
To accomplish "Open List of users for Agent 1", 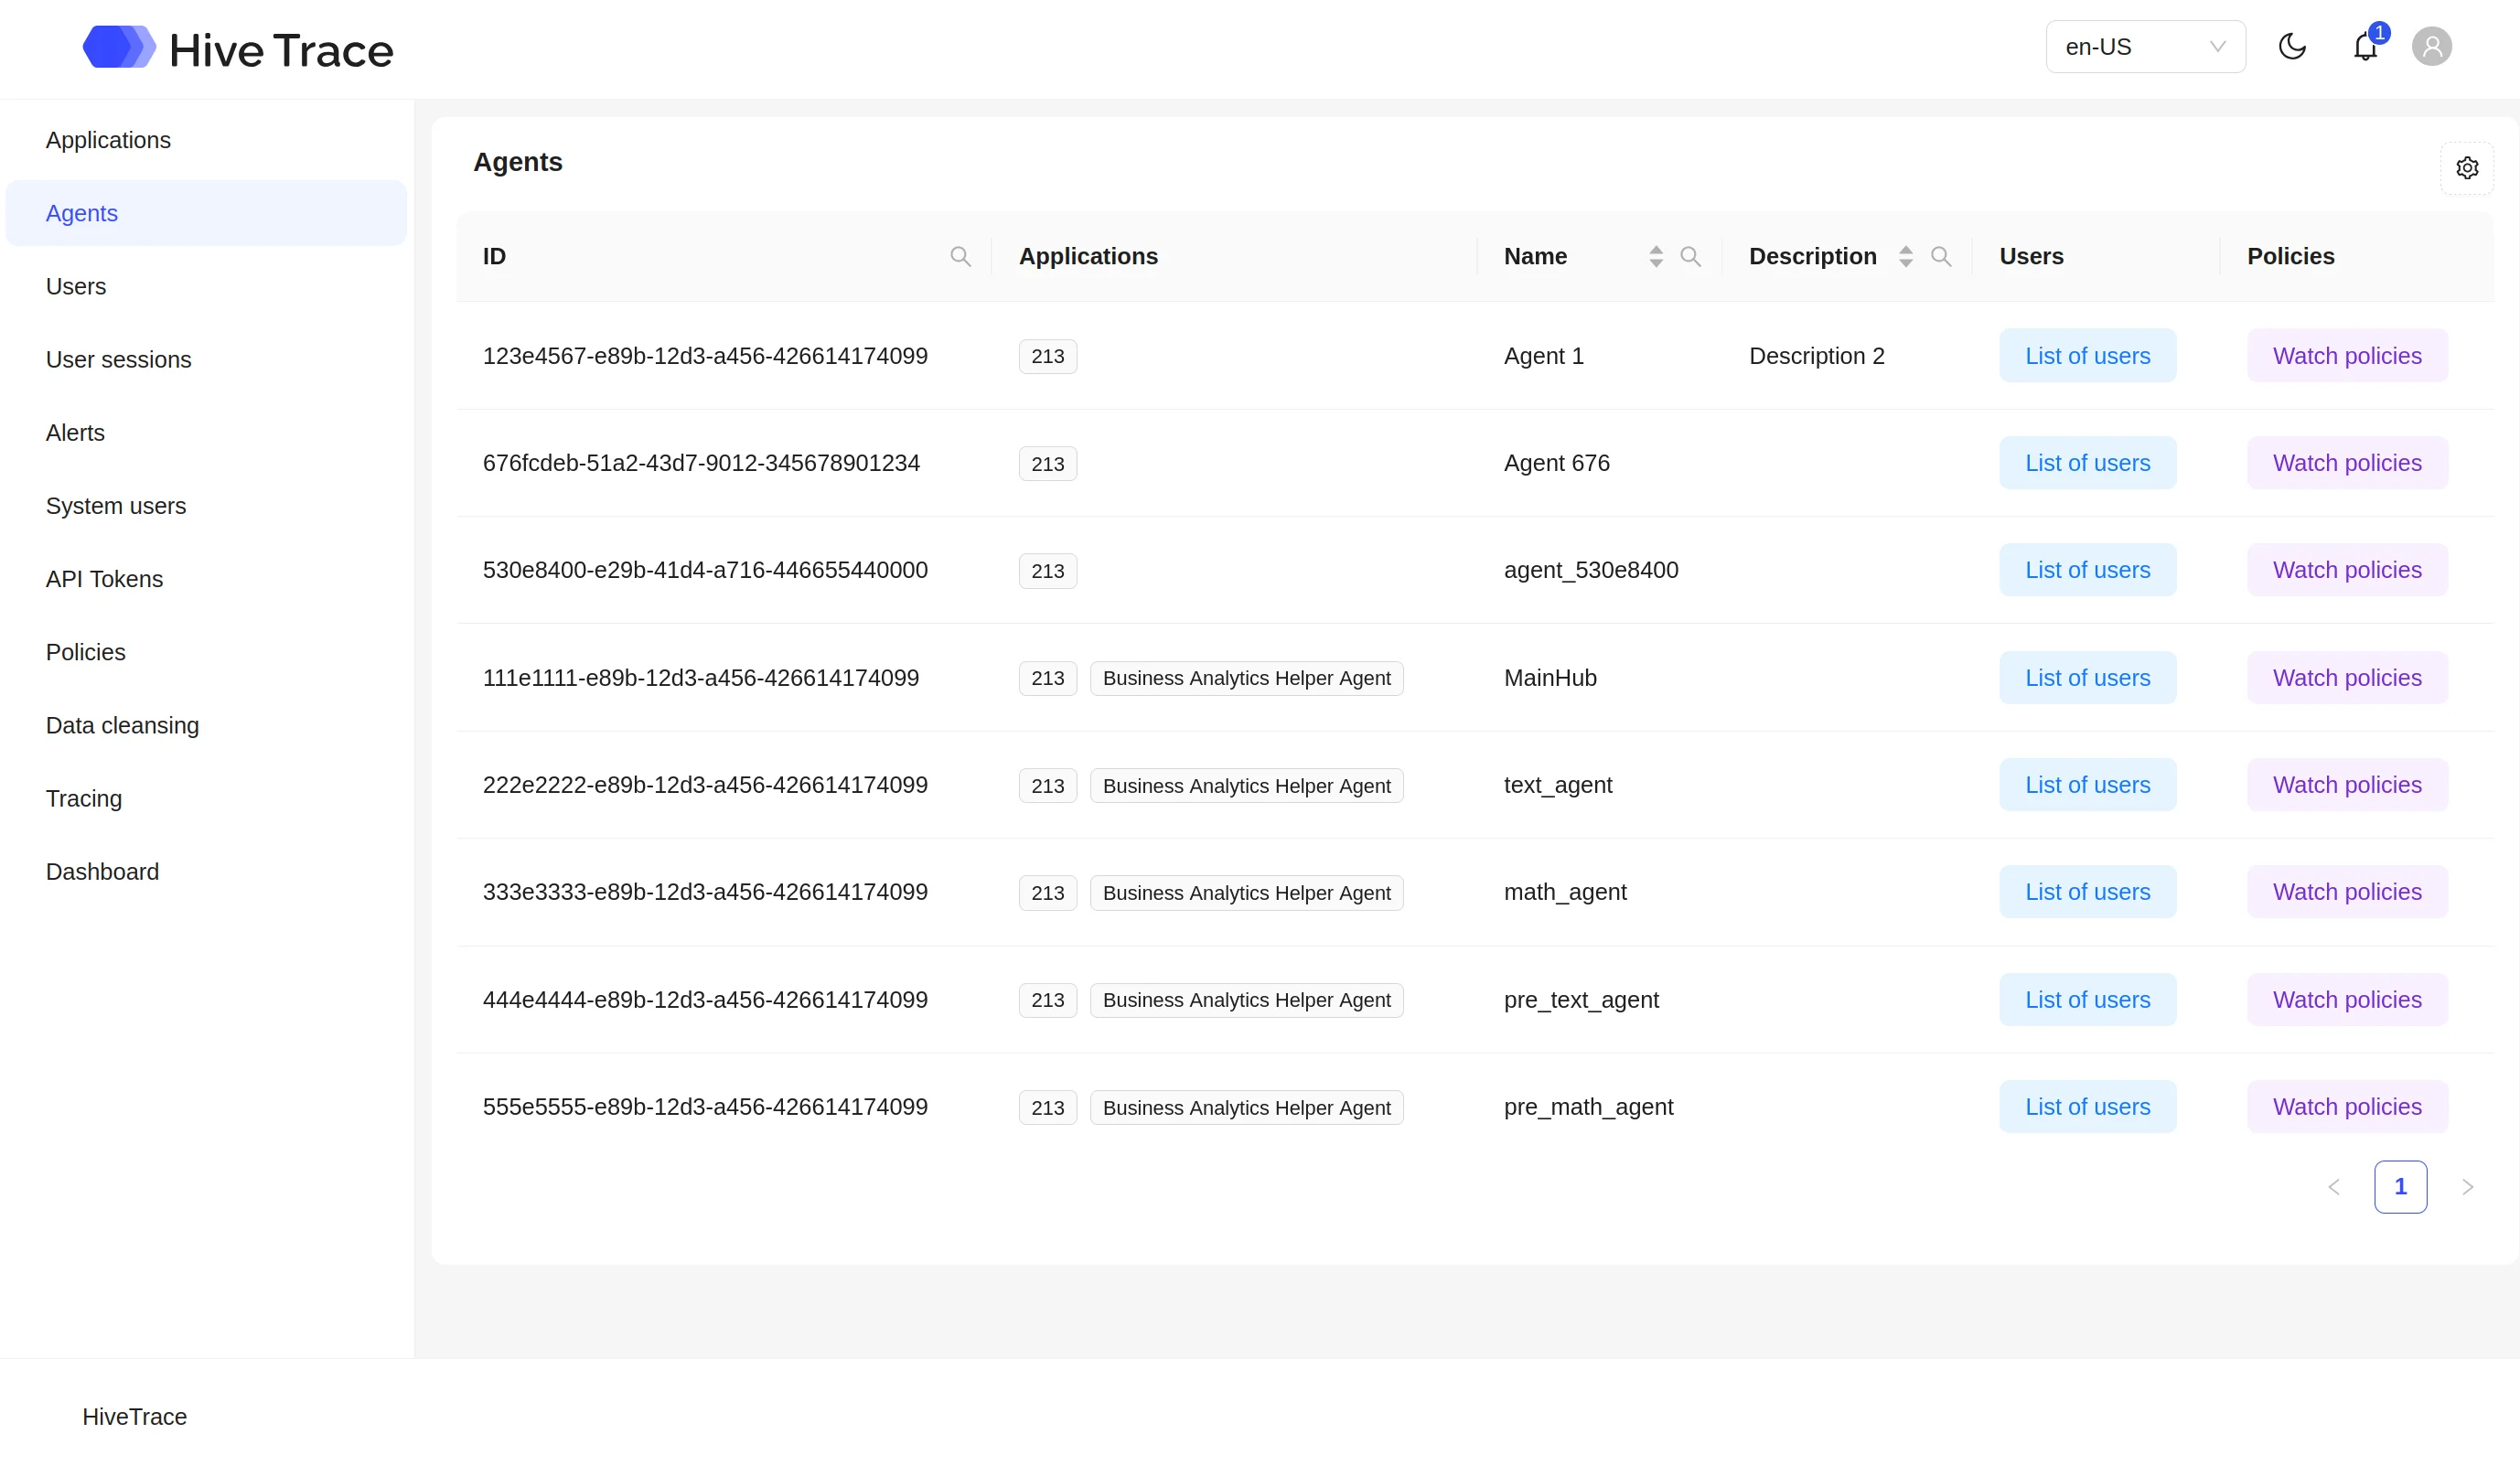I will click(2087, 356).
